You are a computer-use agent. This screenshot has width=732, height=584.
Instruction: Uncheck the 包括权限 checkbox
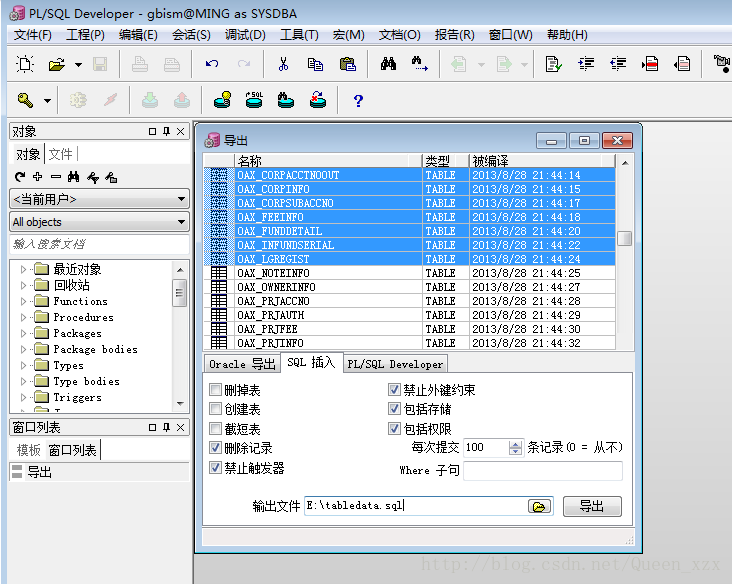394,429
